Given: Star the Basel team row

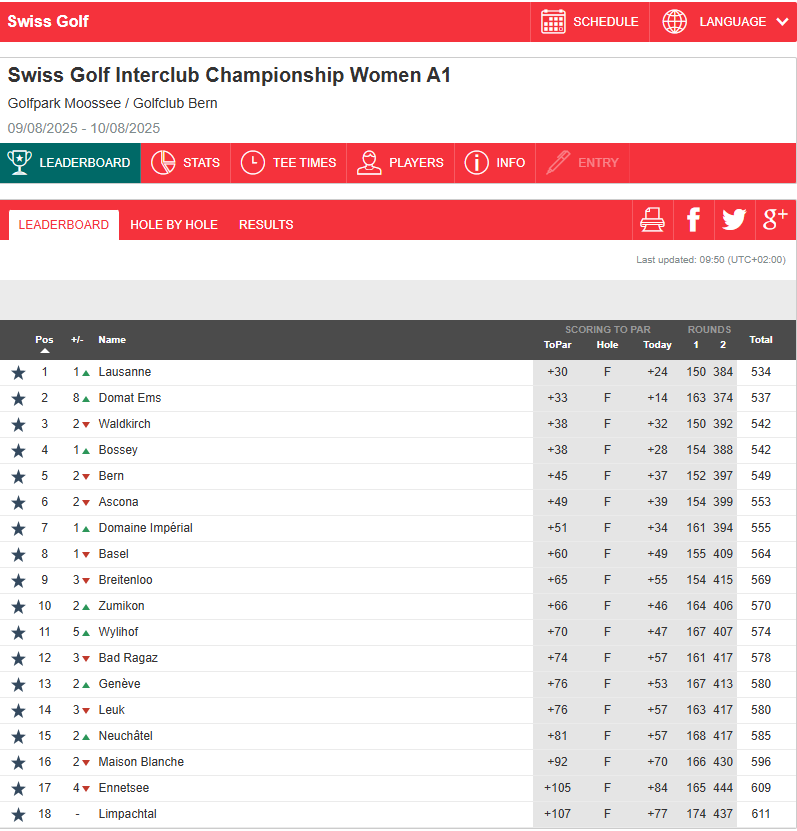Looking at the screenshot, I should (x=19, y=554).
